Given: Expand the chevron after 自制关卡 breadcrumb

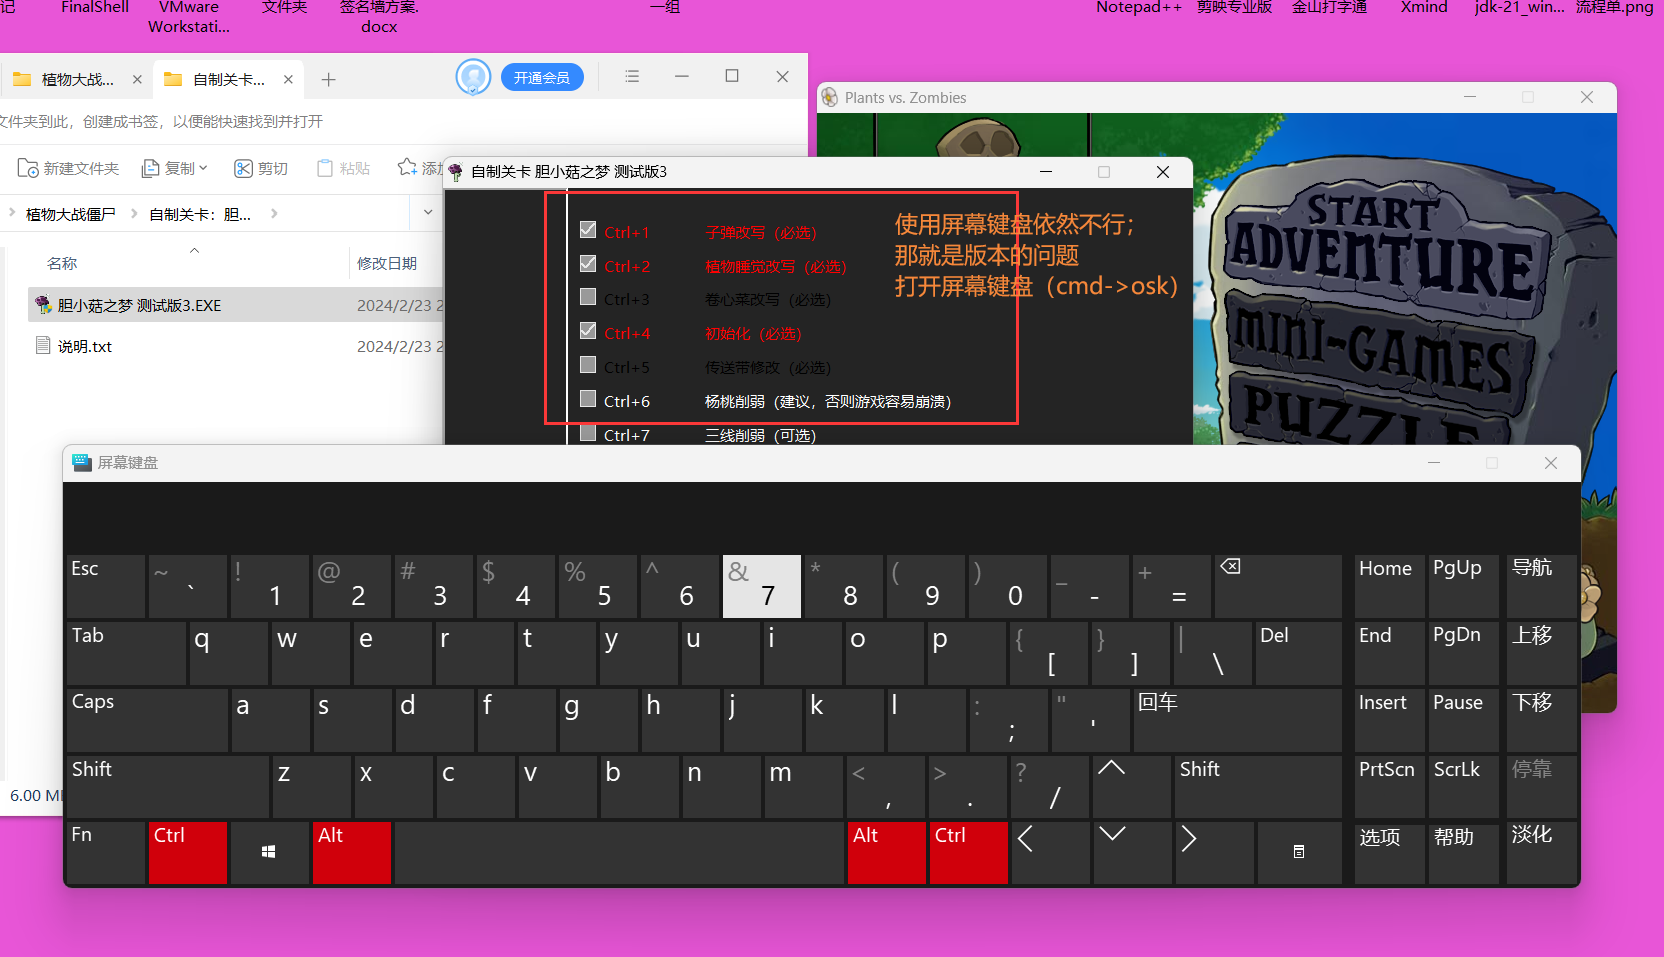Looking at the screenshot, I should tap(274, 213).
